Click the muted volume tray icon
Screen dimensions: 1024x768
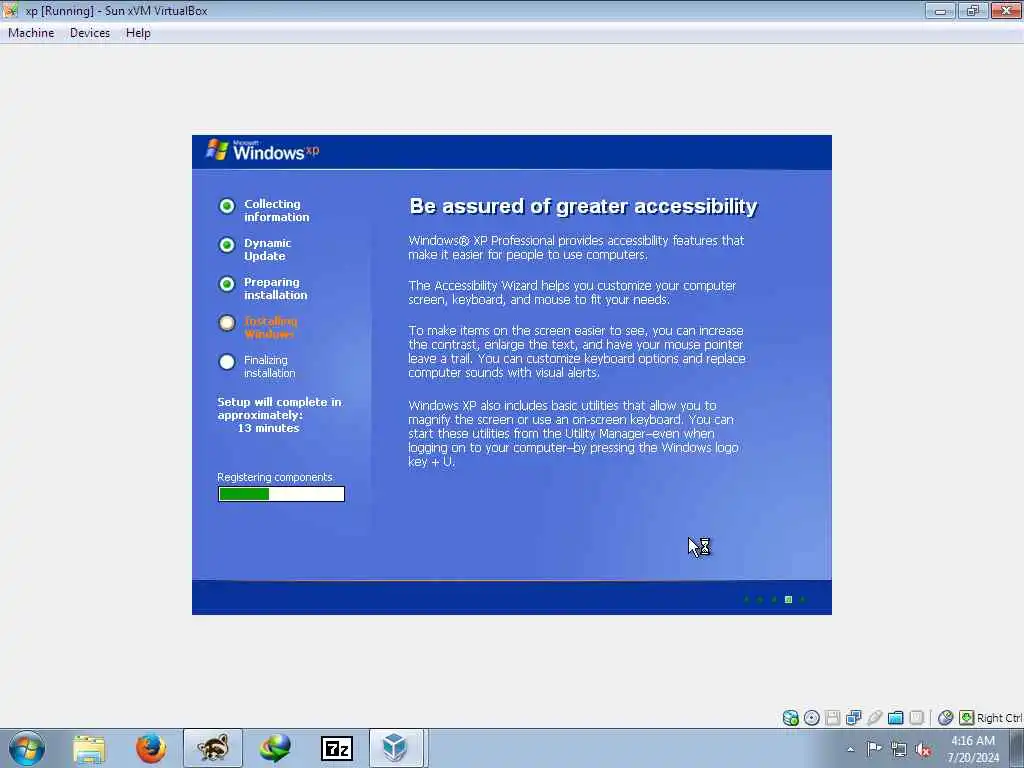click(923, 749)
